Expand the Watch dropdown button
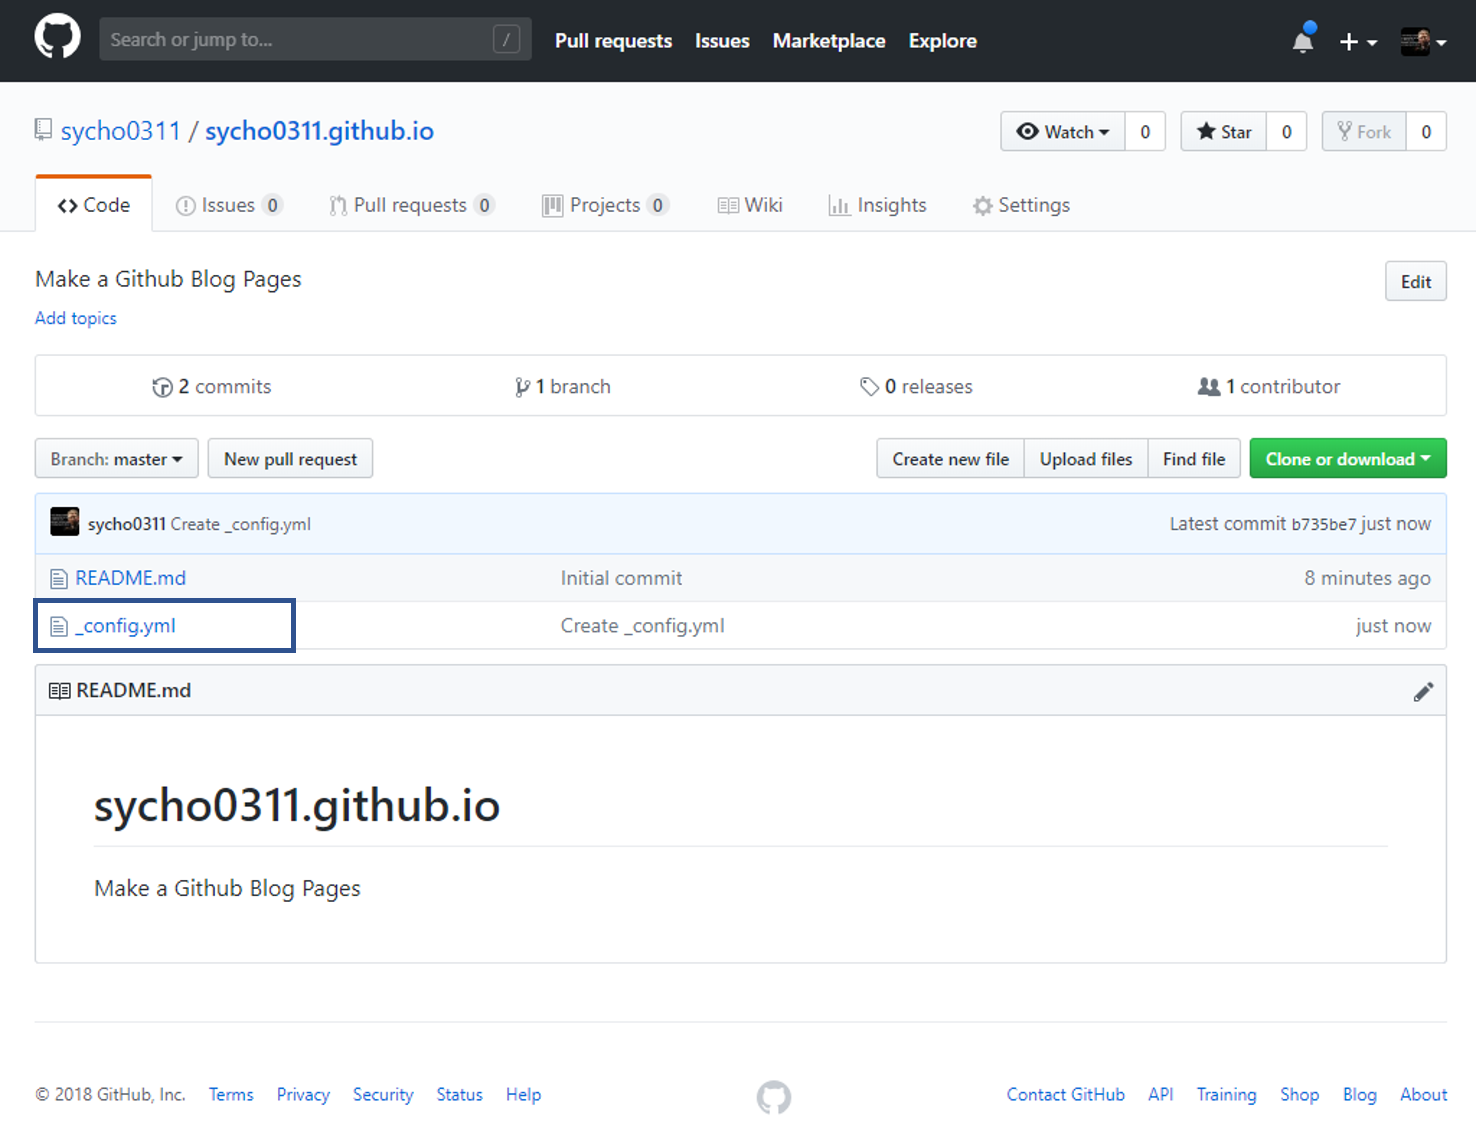1476x1125 pixels. coord(1063,132)
